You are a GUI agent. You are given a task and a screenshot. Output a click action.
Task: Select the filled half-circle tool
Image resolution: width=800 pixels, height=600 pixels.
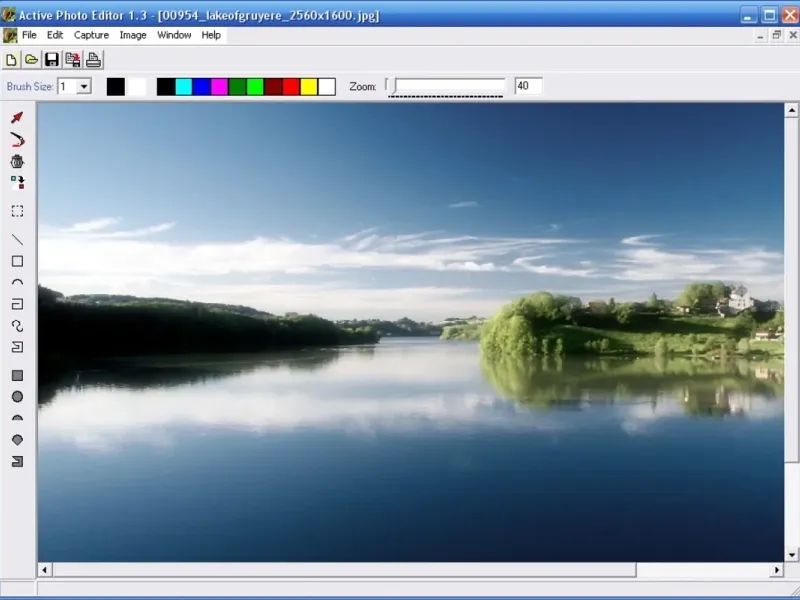point(17,418)
